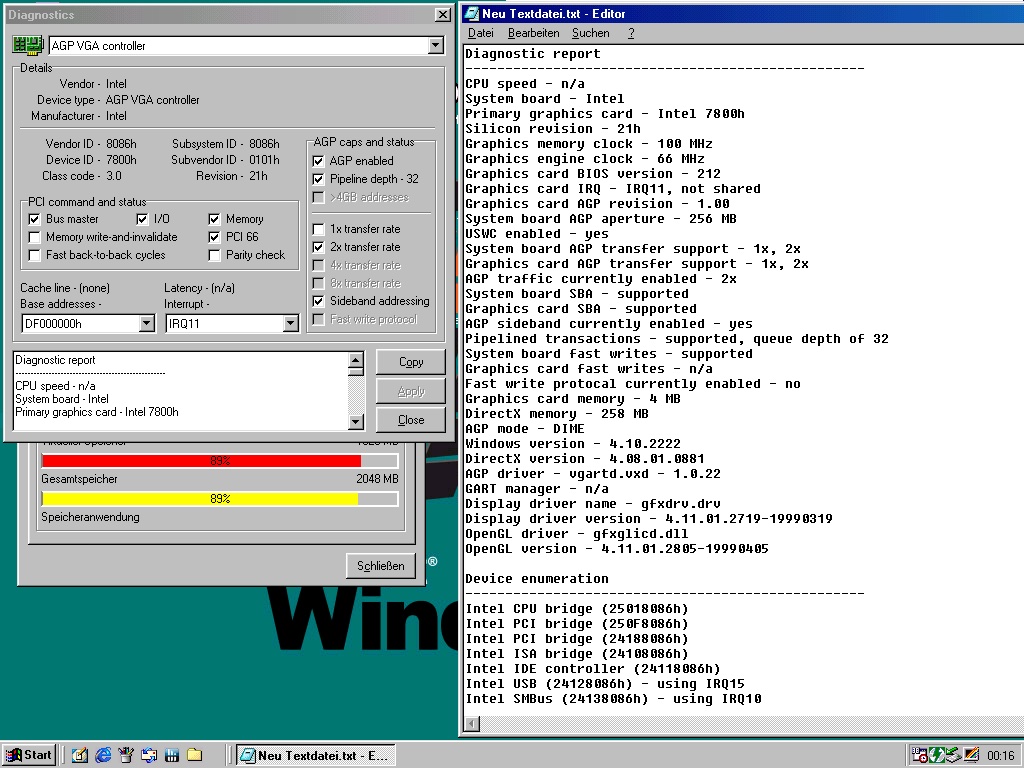1024x768 pixels.
Task: Open the ? help menu in Editor
Action: pos(631,33)
